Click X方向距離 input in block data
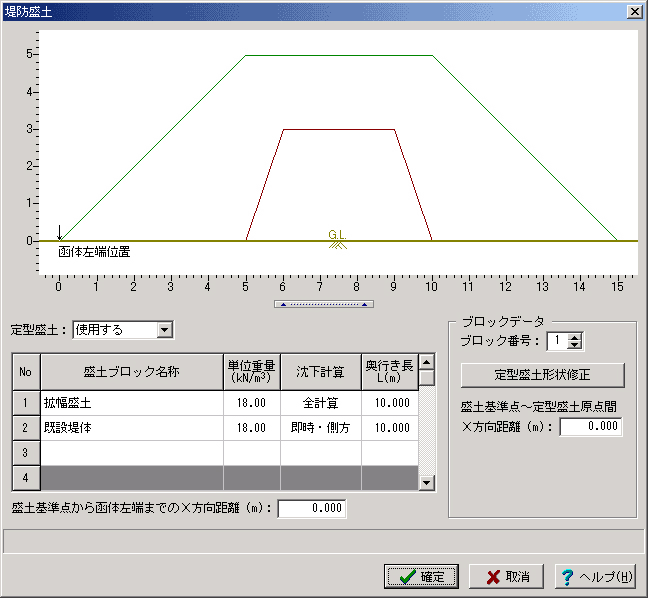The width and height of the screenshot is (648, 598). (591, 426)
